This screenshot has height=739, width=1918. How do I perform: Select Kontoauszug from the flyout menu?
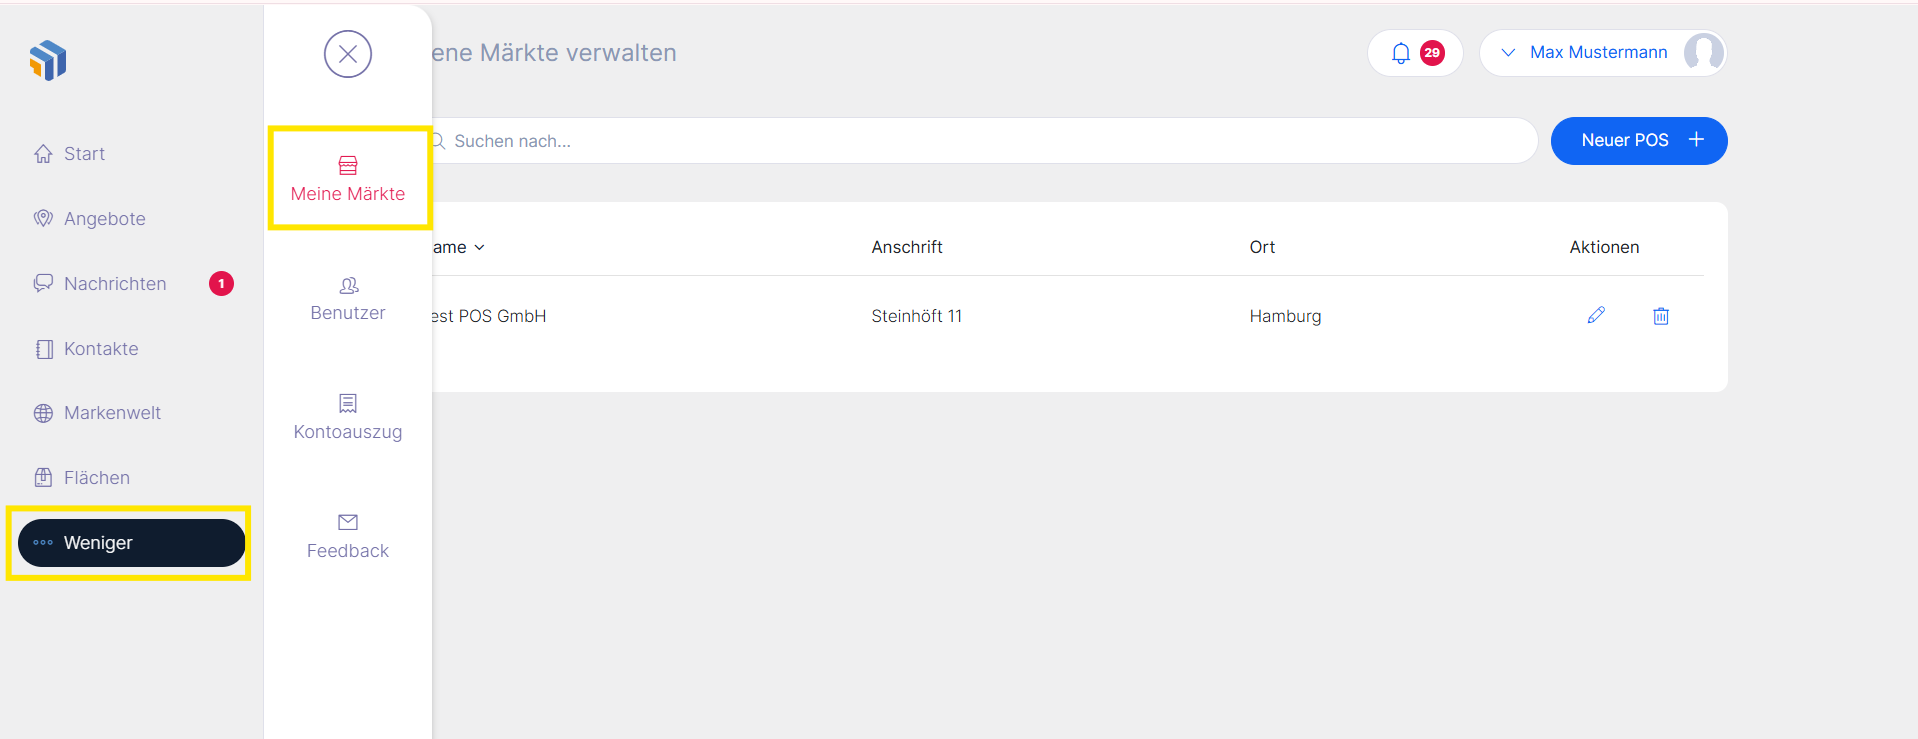tap(348, 417)
